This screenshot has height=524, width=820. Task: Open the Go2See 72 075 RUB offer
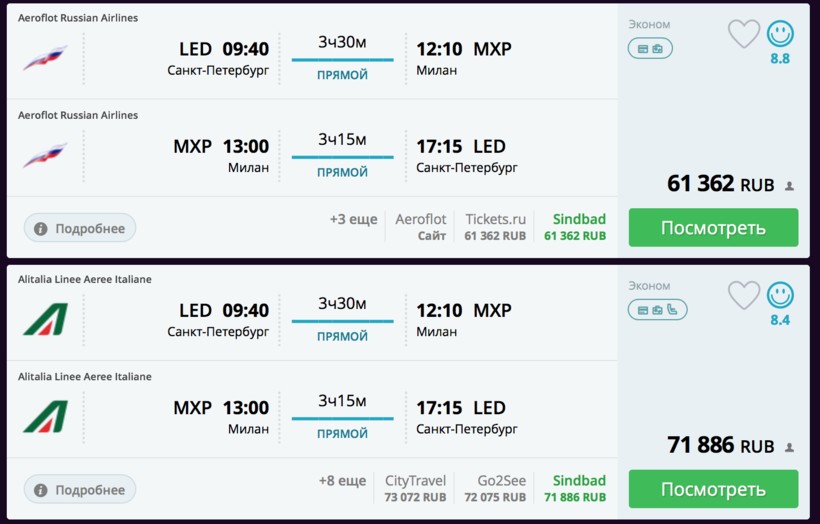[495, 488]
